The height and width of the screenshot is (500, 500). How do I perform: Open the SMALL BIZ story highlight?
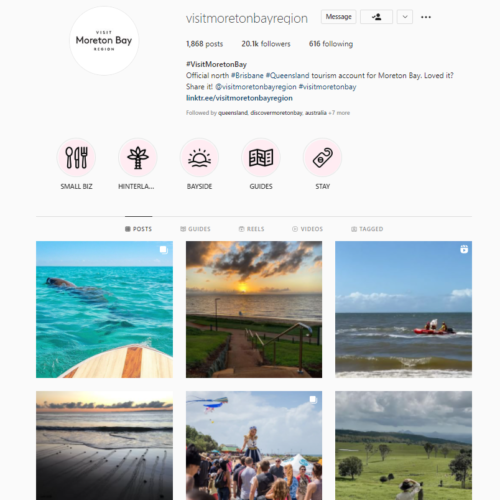76,158
